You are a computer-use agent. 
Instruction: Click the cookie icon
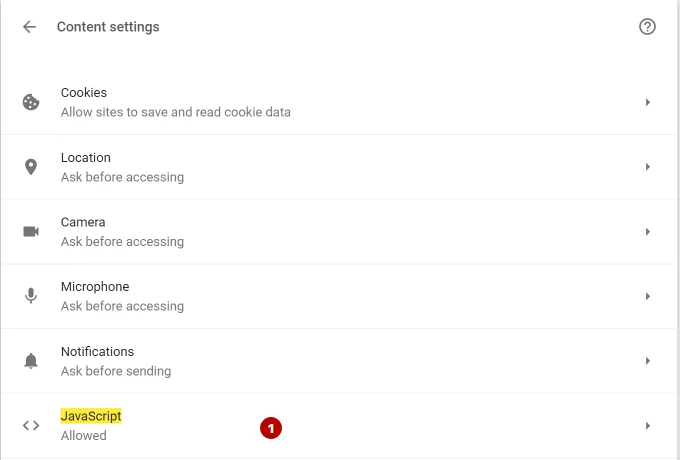click(x=31, y=102)
